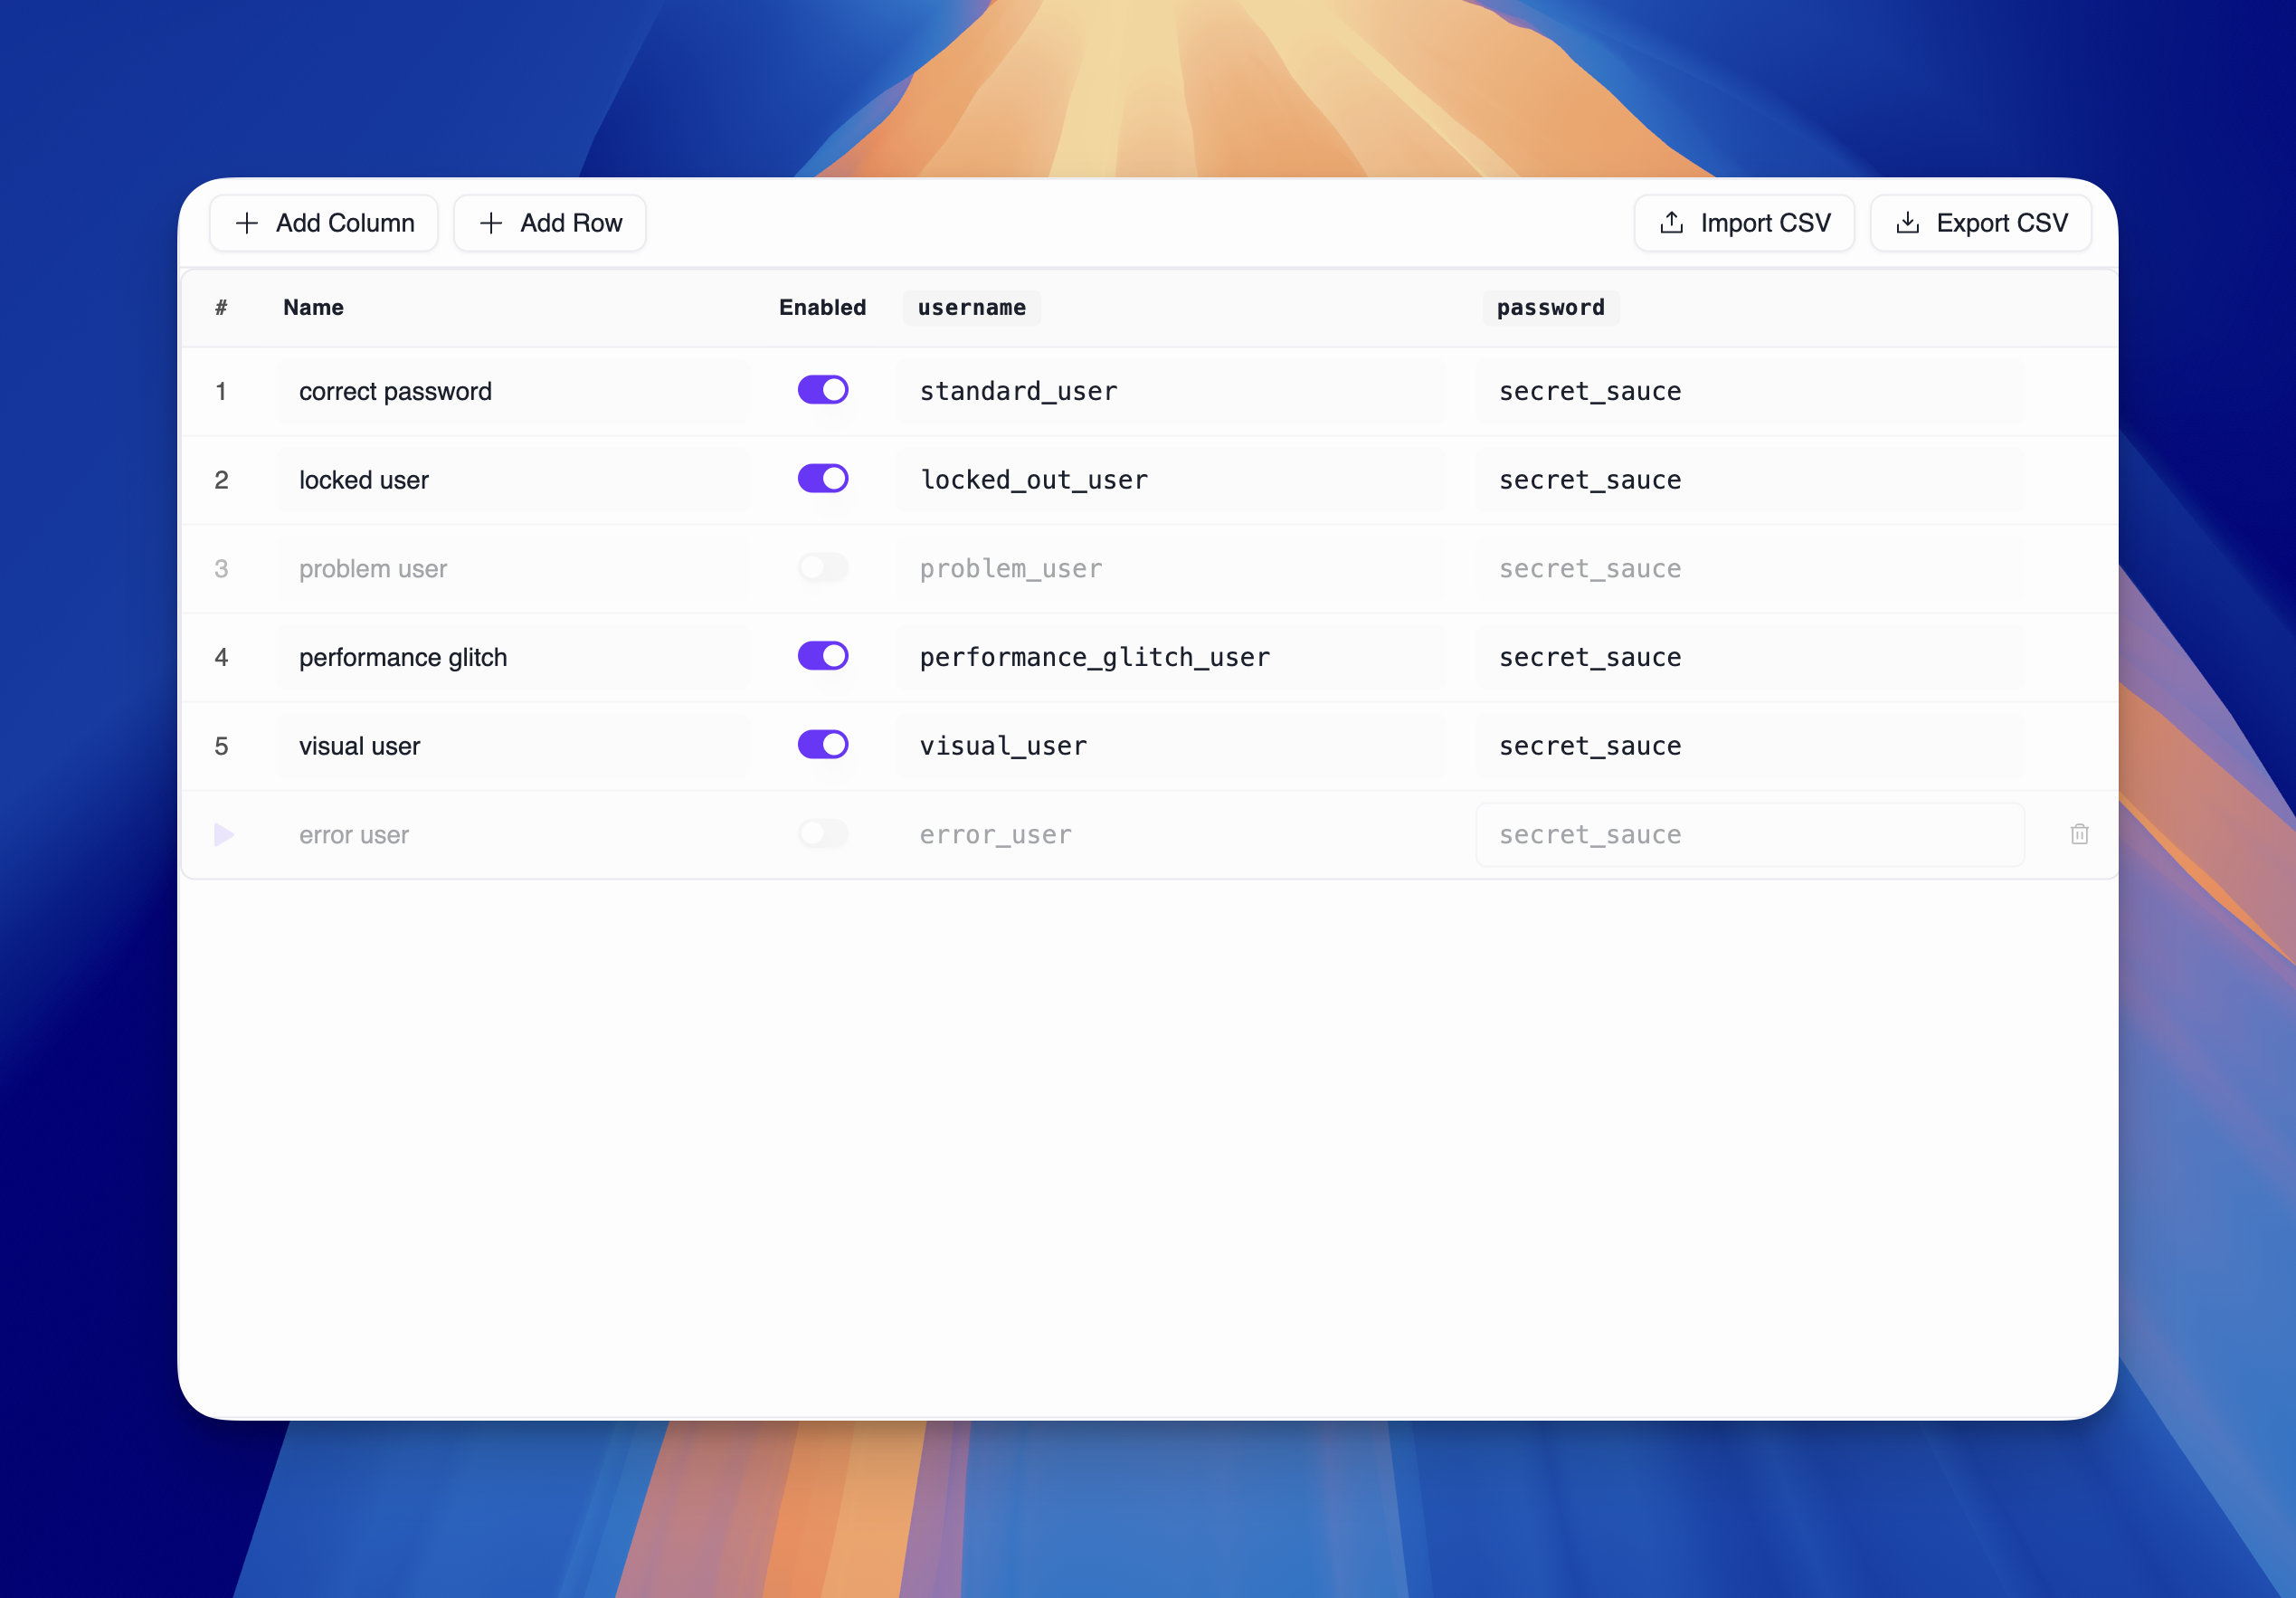Select row number 5
Viewport: 2296px width, 1598px height.
point(221,746)
